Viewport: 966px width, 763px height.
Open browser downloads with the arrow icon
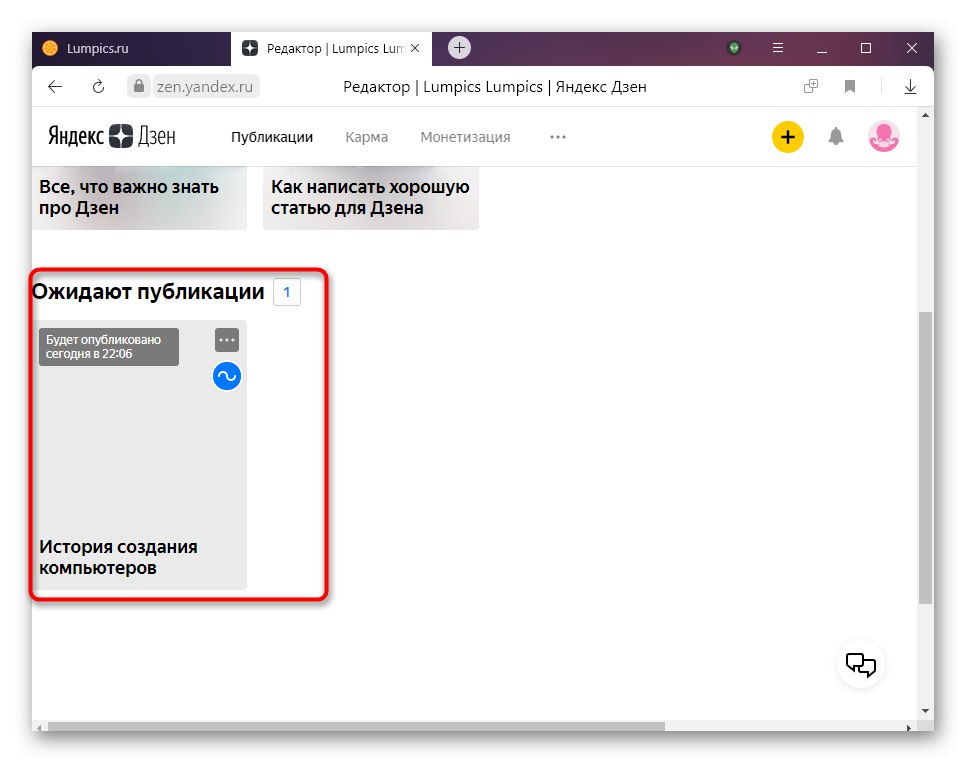[x=910, y=87]
